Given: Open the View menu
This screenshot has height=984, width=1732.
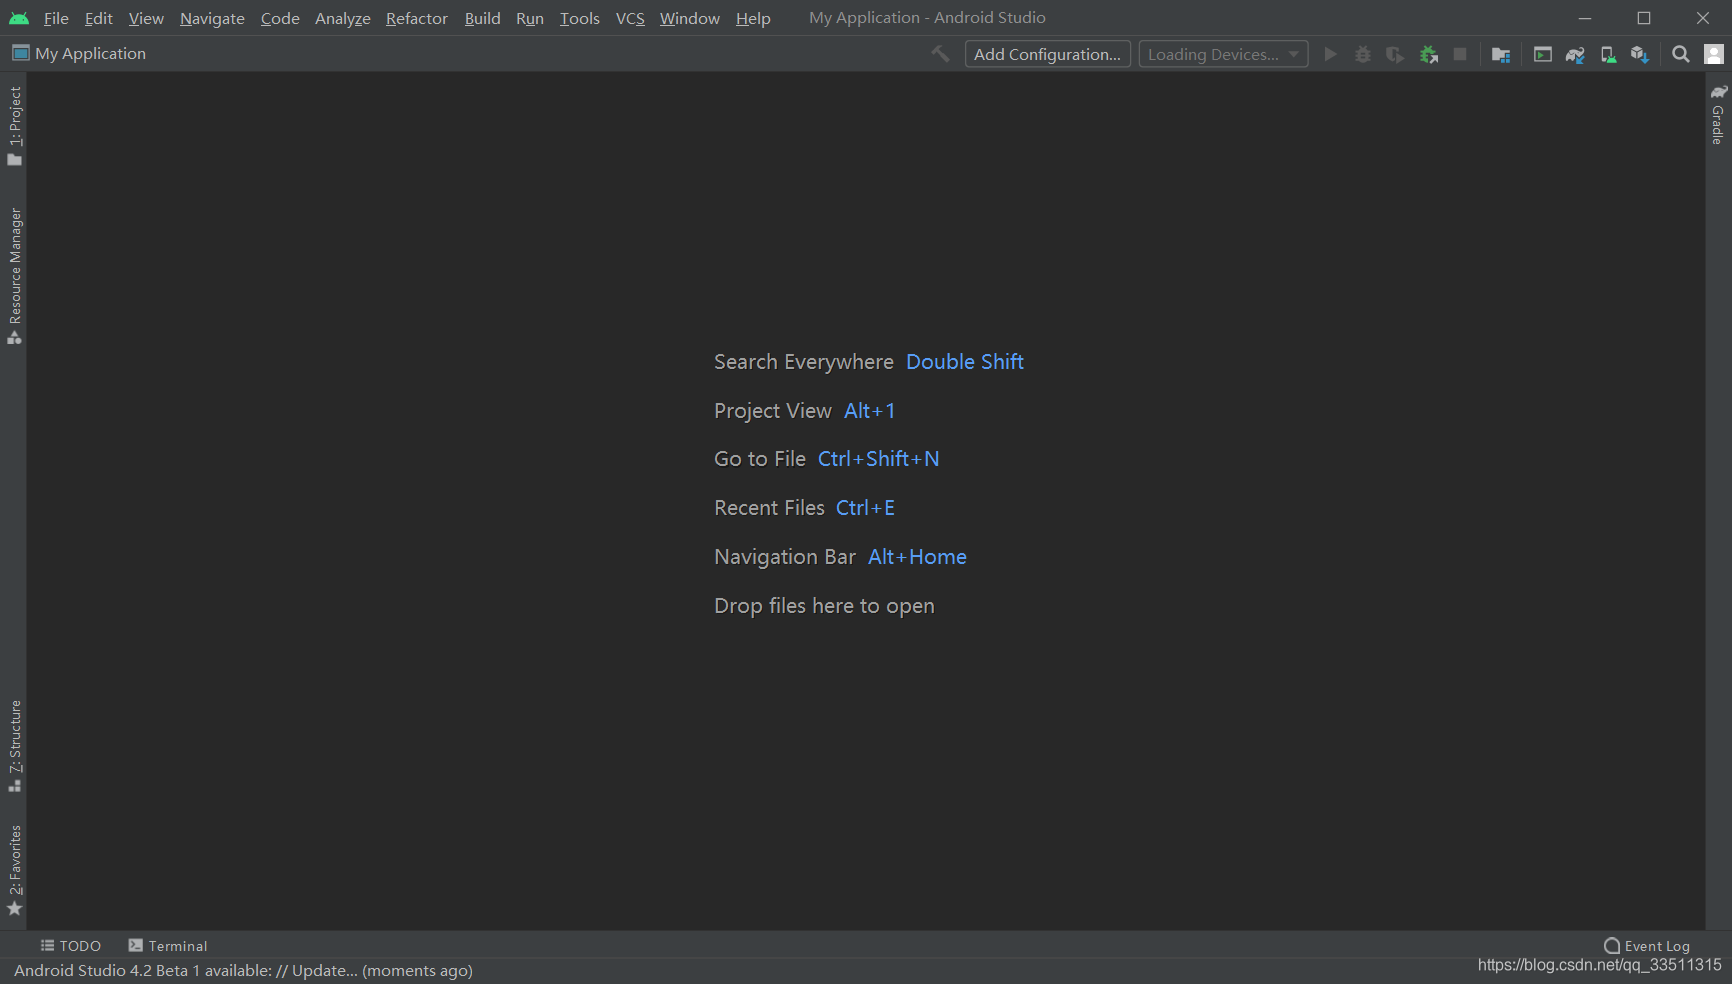Looking at the screenshot, I should click(x=146, y=18).
